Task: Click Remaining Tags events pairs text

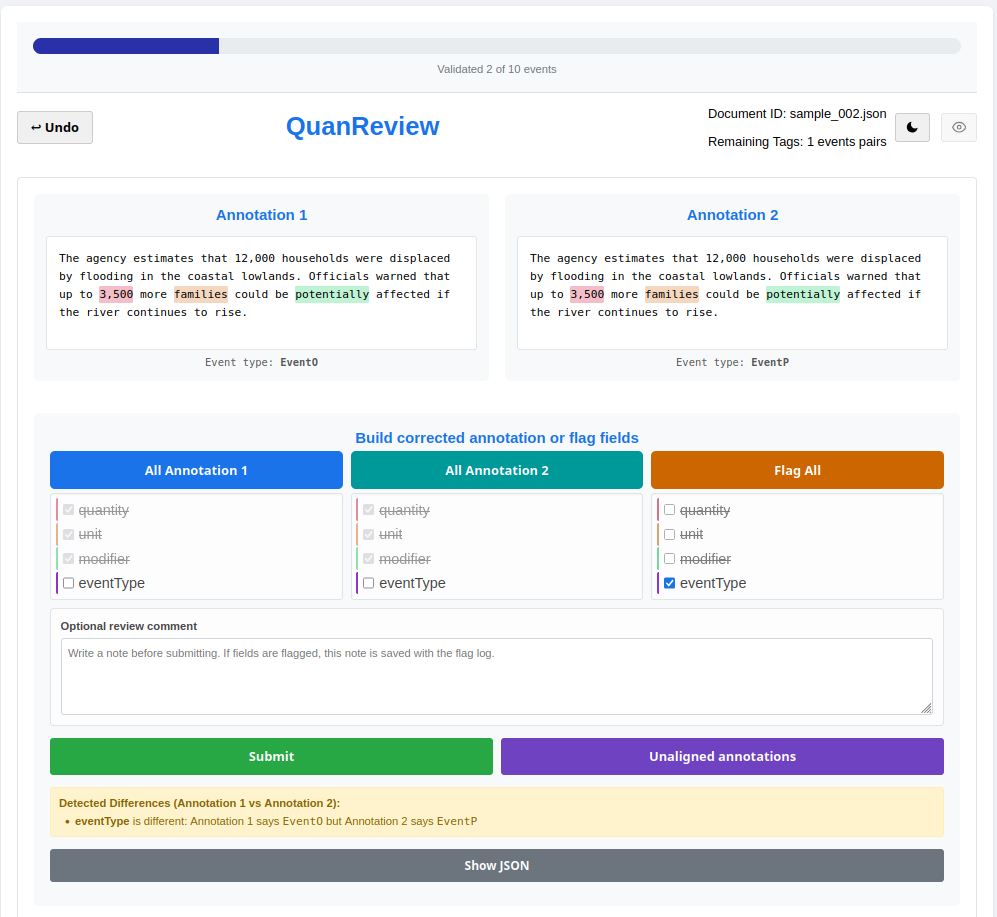Action: [797, 142]
